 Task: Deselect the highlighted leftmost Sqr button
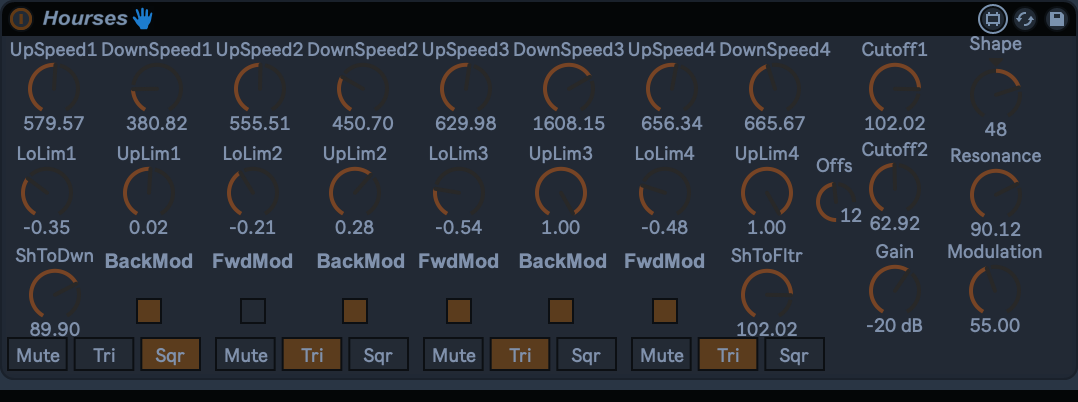(170, 354)
